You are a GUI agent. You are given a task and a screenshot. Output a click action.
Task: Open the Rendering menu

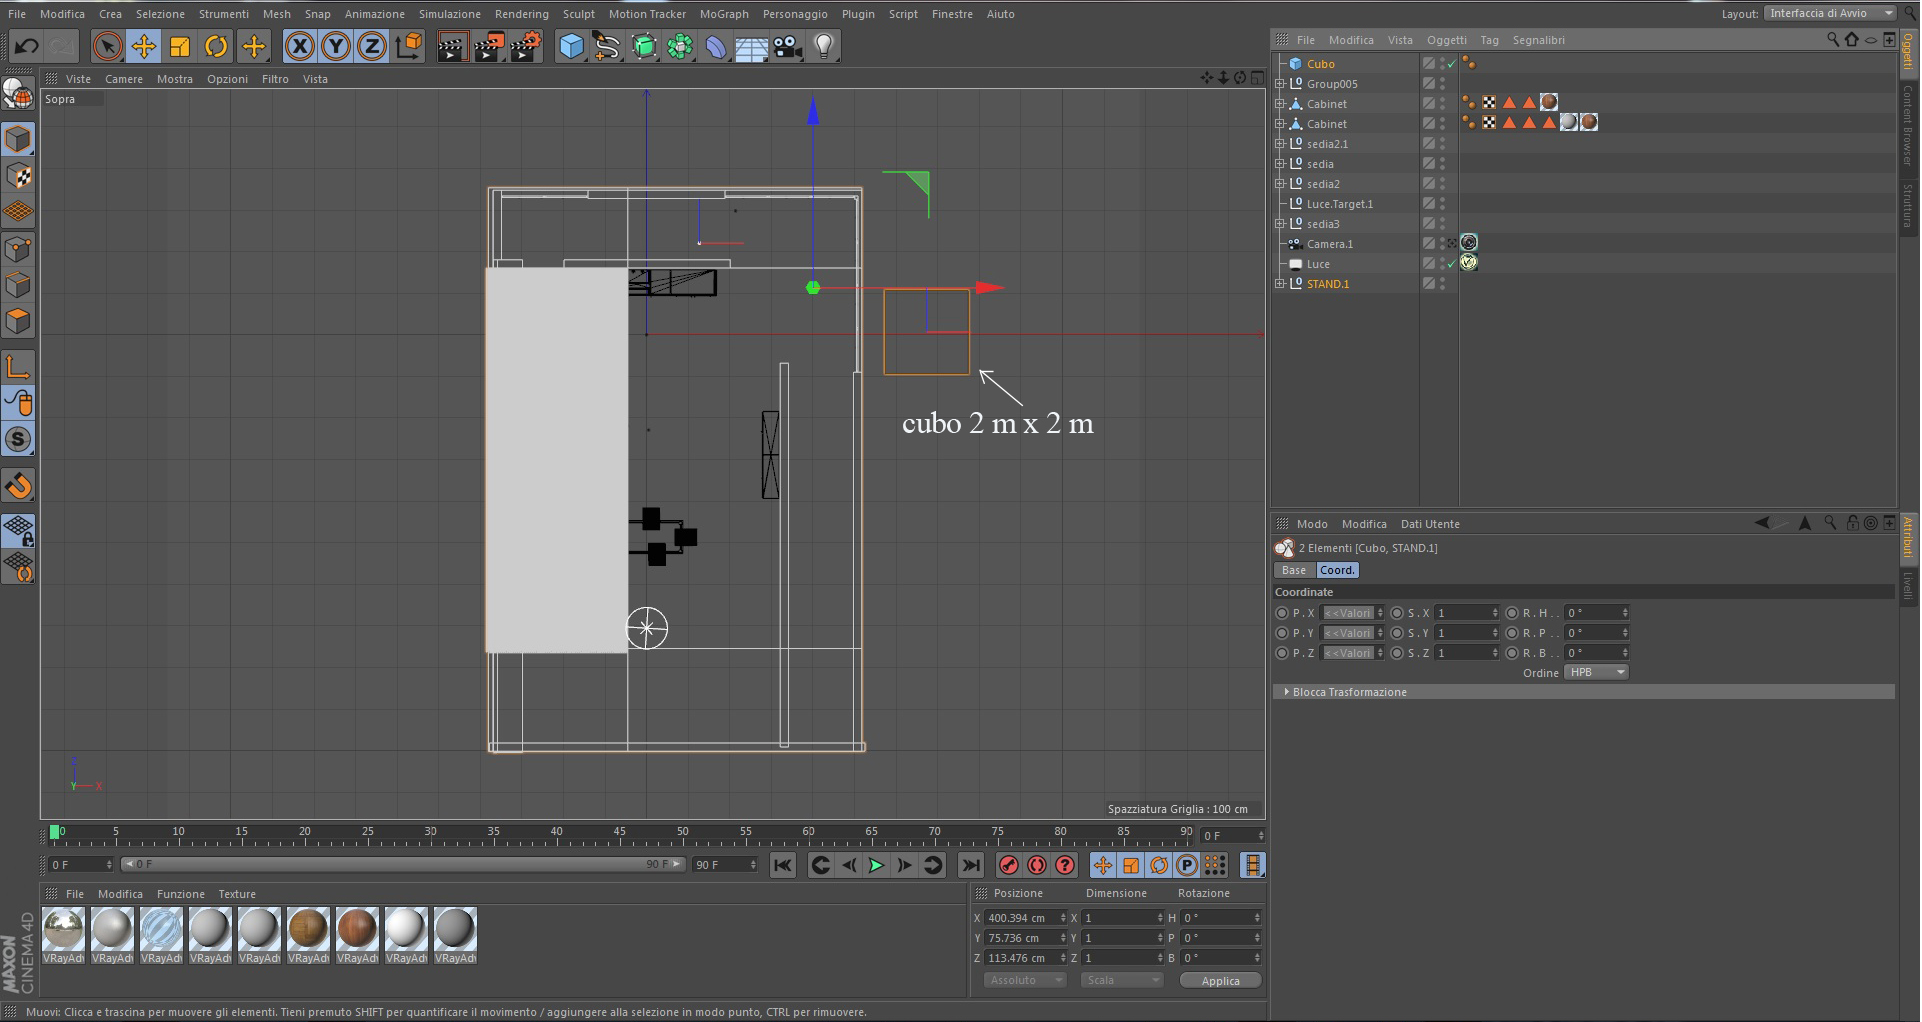coord(521,14)
